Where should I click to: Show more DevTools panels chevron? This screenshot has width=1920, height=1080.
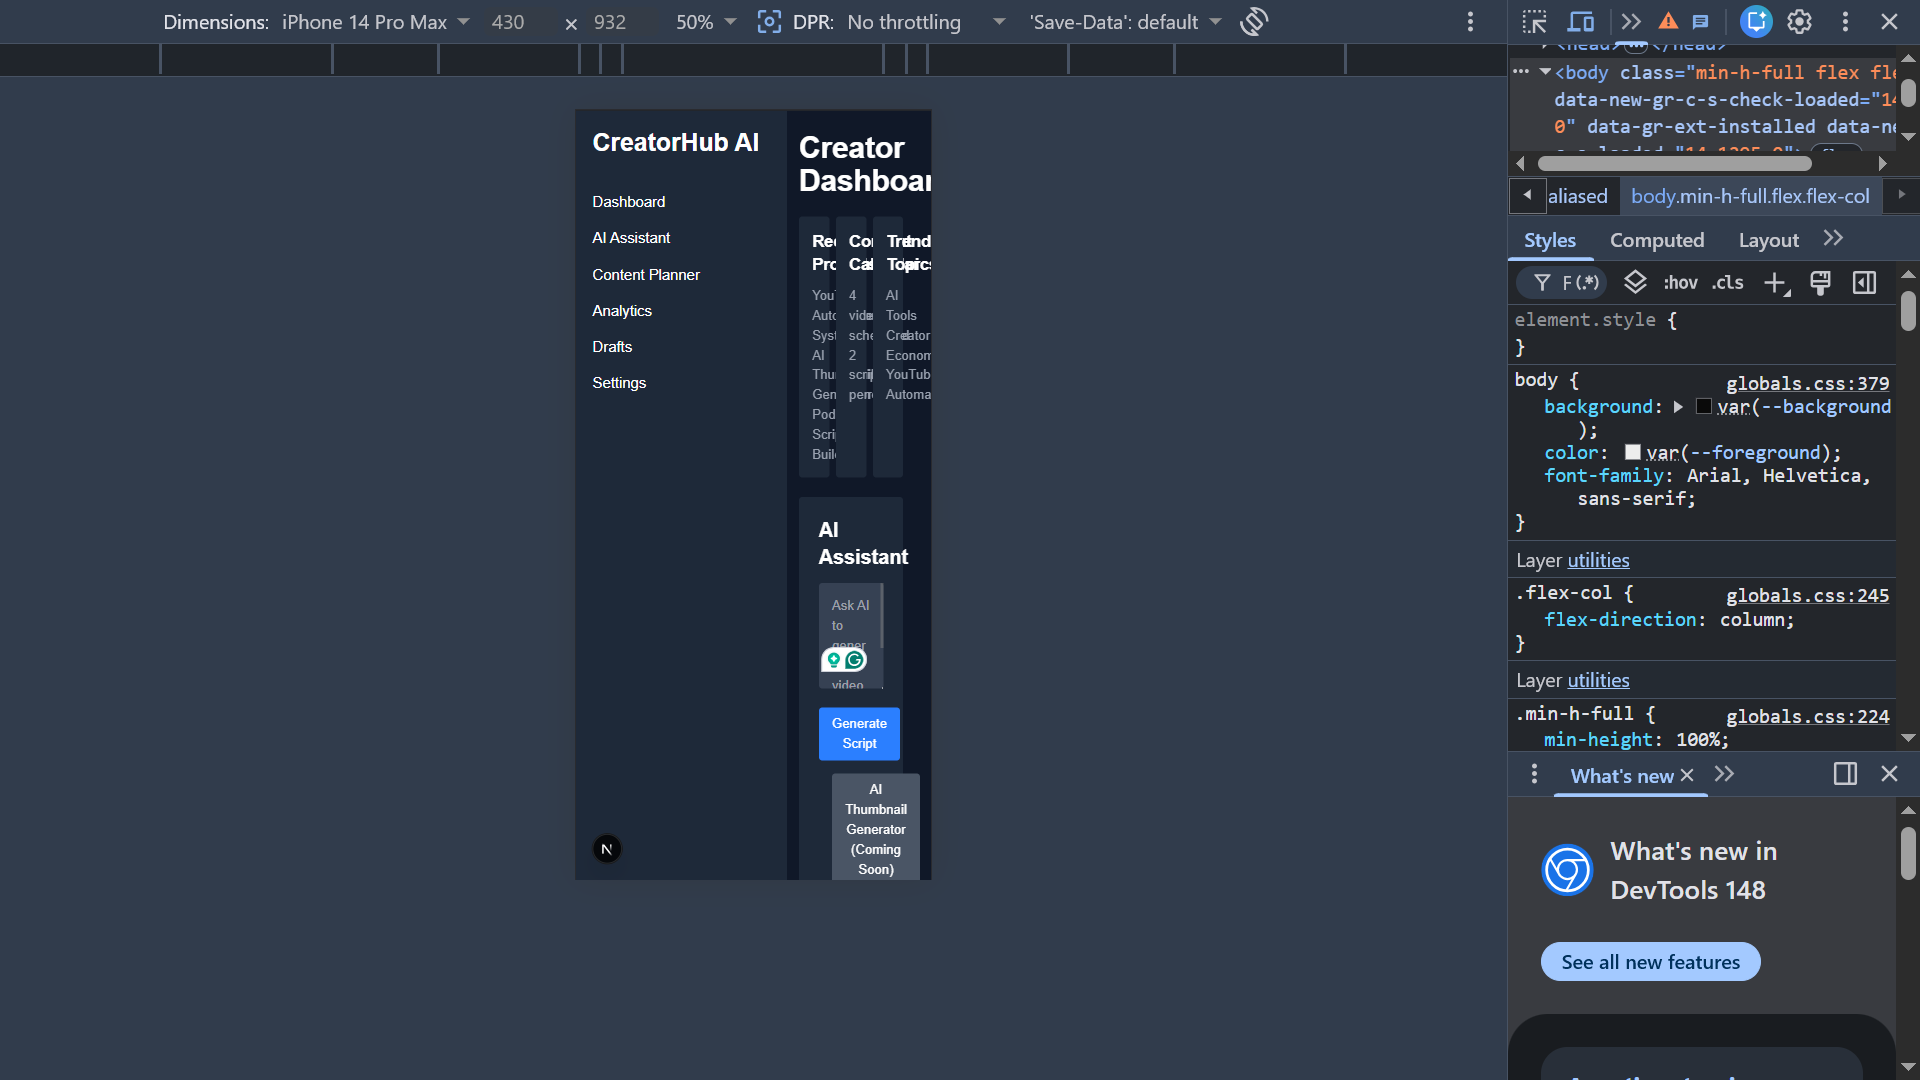(1631, 21)
